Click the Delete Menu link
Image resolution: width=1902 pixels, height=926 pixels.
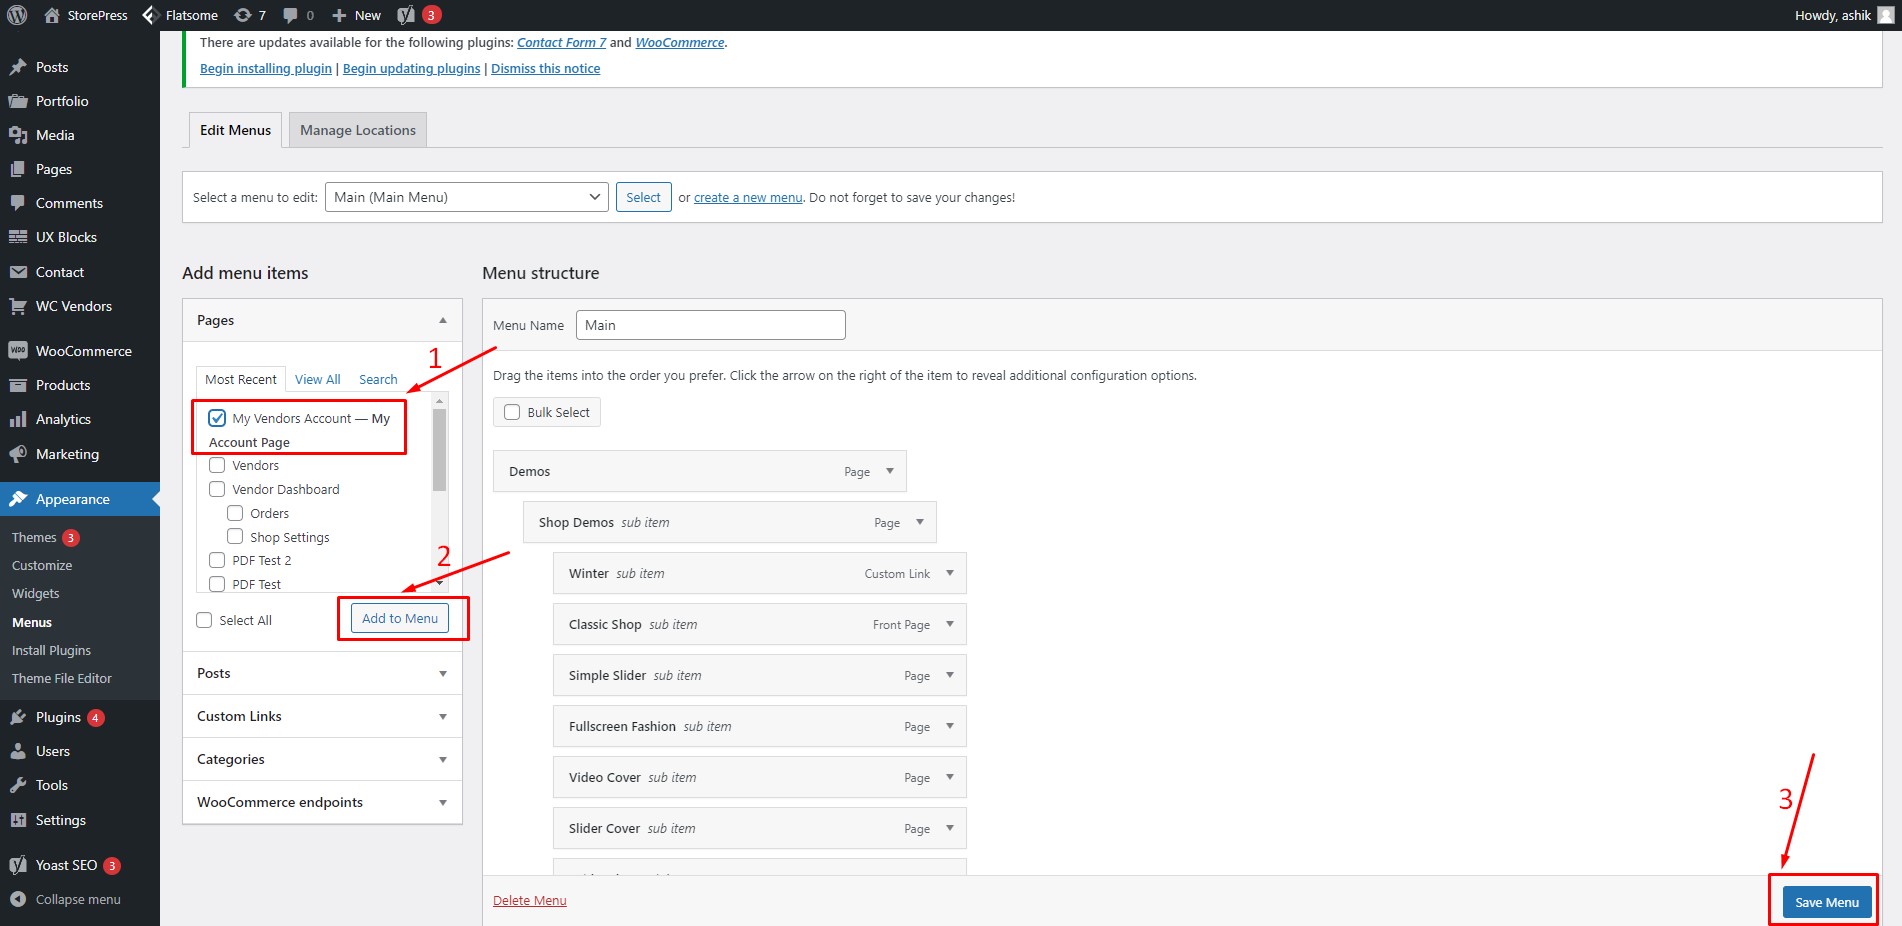[529, 901]
